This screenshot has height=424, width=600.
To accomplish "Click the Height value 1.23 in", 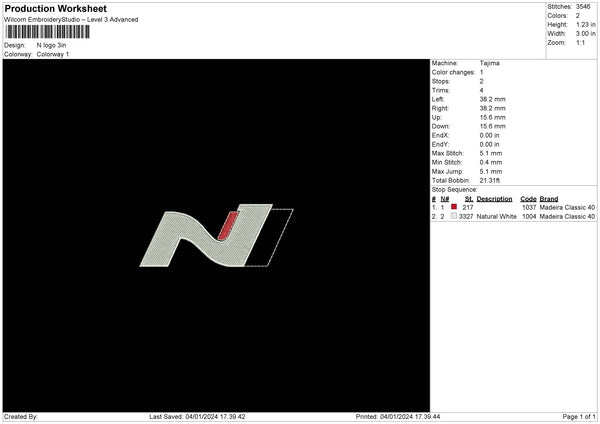I will coord(585,24).
